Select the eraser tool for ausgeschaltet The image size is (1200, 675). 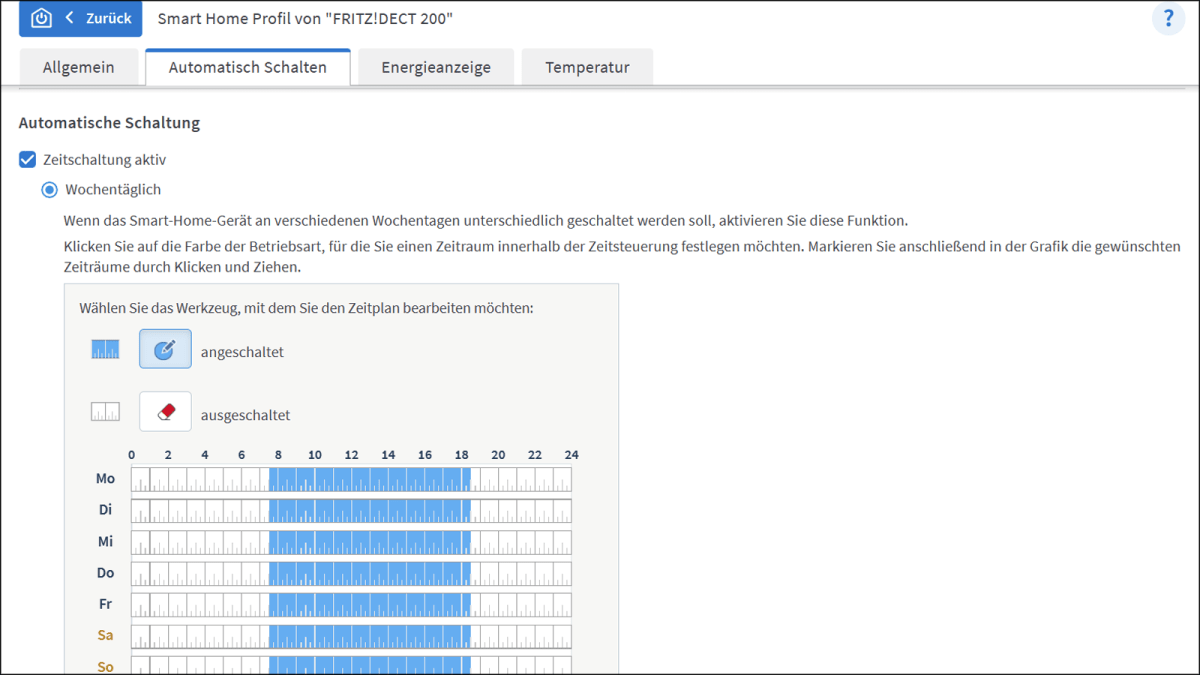pyautogui.click(x=165, y=411)
